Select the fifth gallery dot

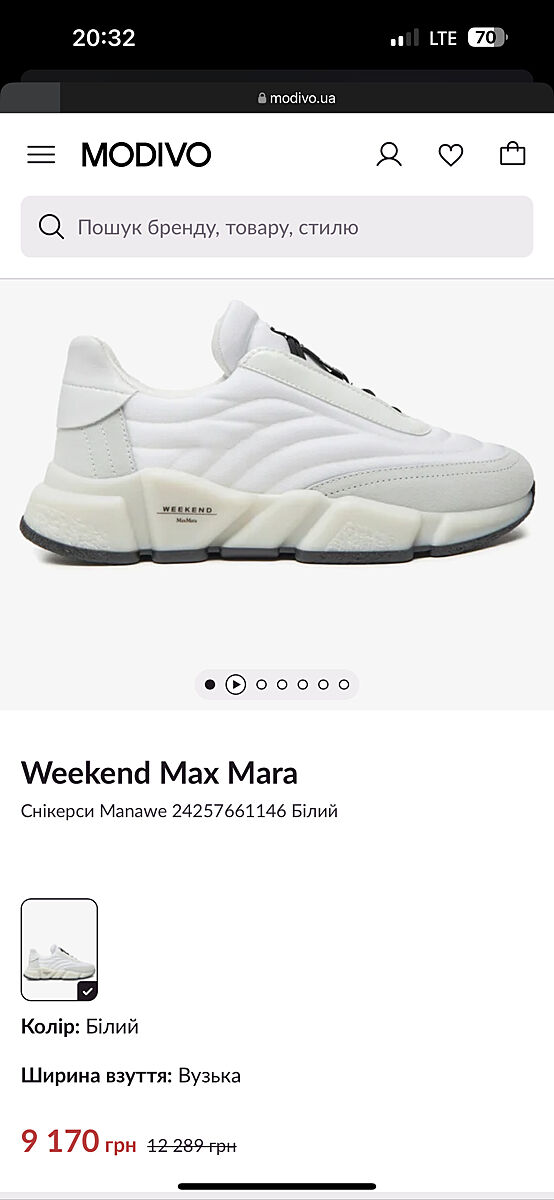point(303,685)
